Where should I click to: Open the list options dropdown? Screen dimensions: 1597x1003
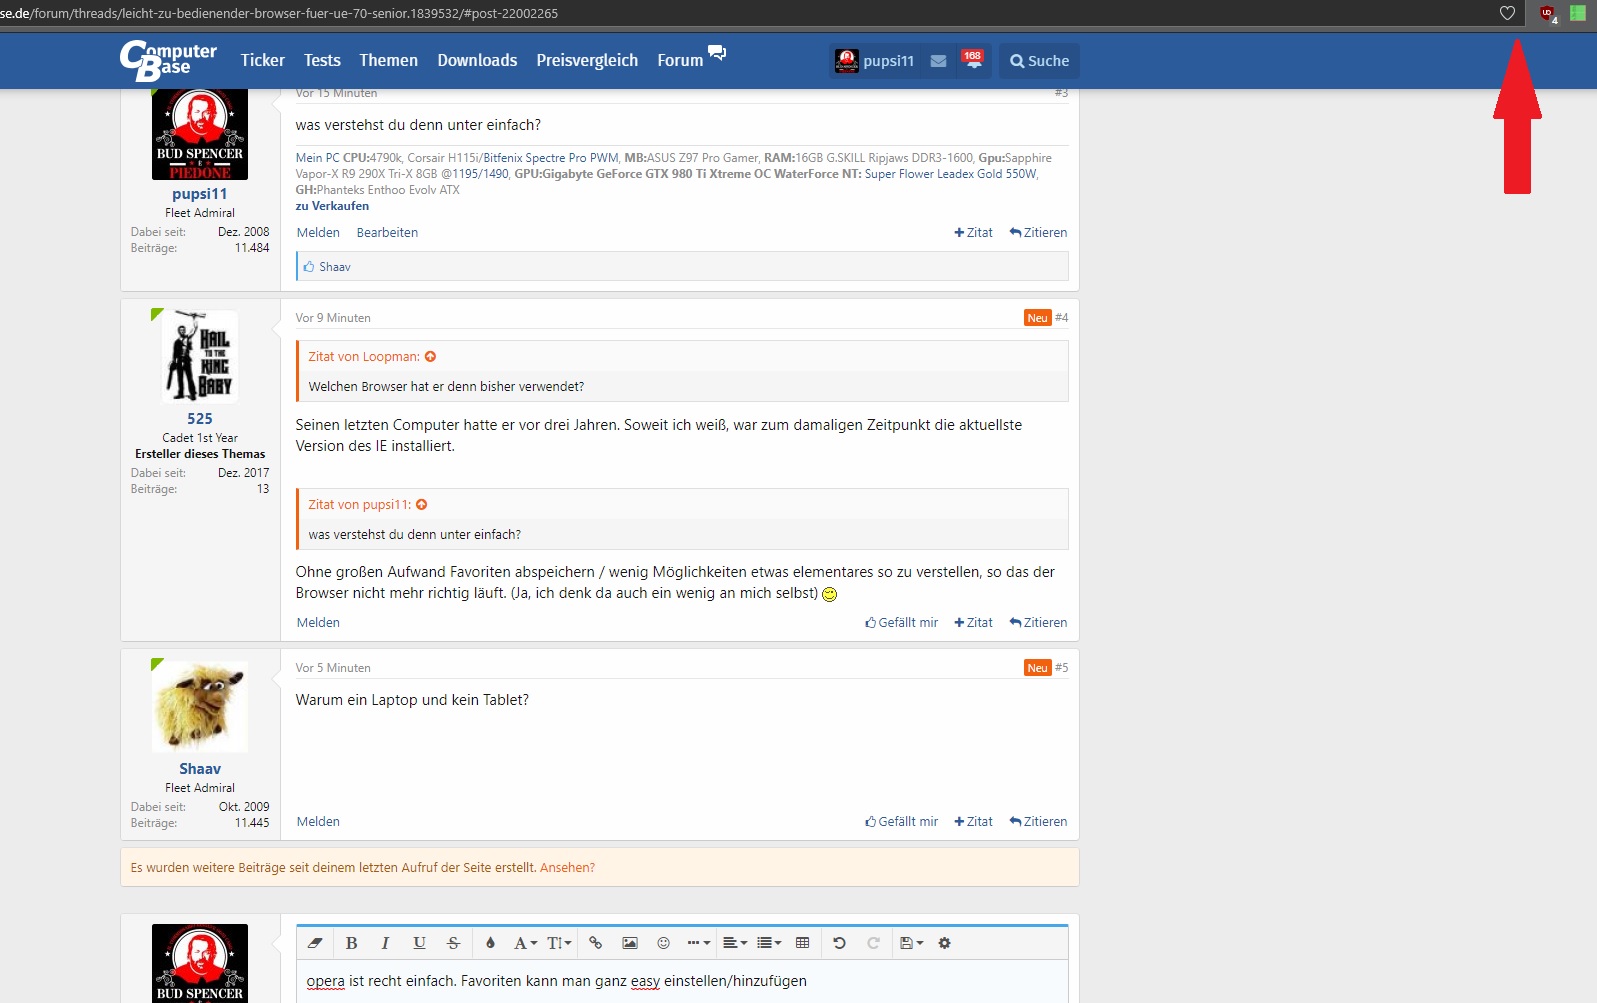769,943
